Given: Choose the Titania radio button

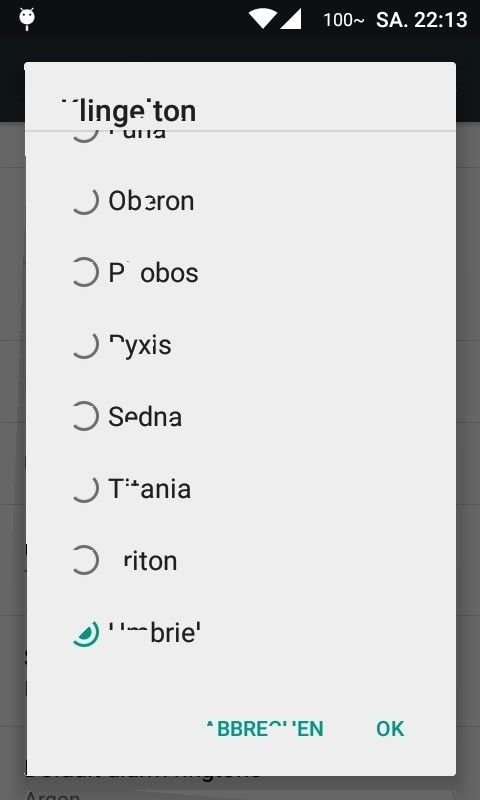Looking at the screenshot, I should click(85, 489).
